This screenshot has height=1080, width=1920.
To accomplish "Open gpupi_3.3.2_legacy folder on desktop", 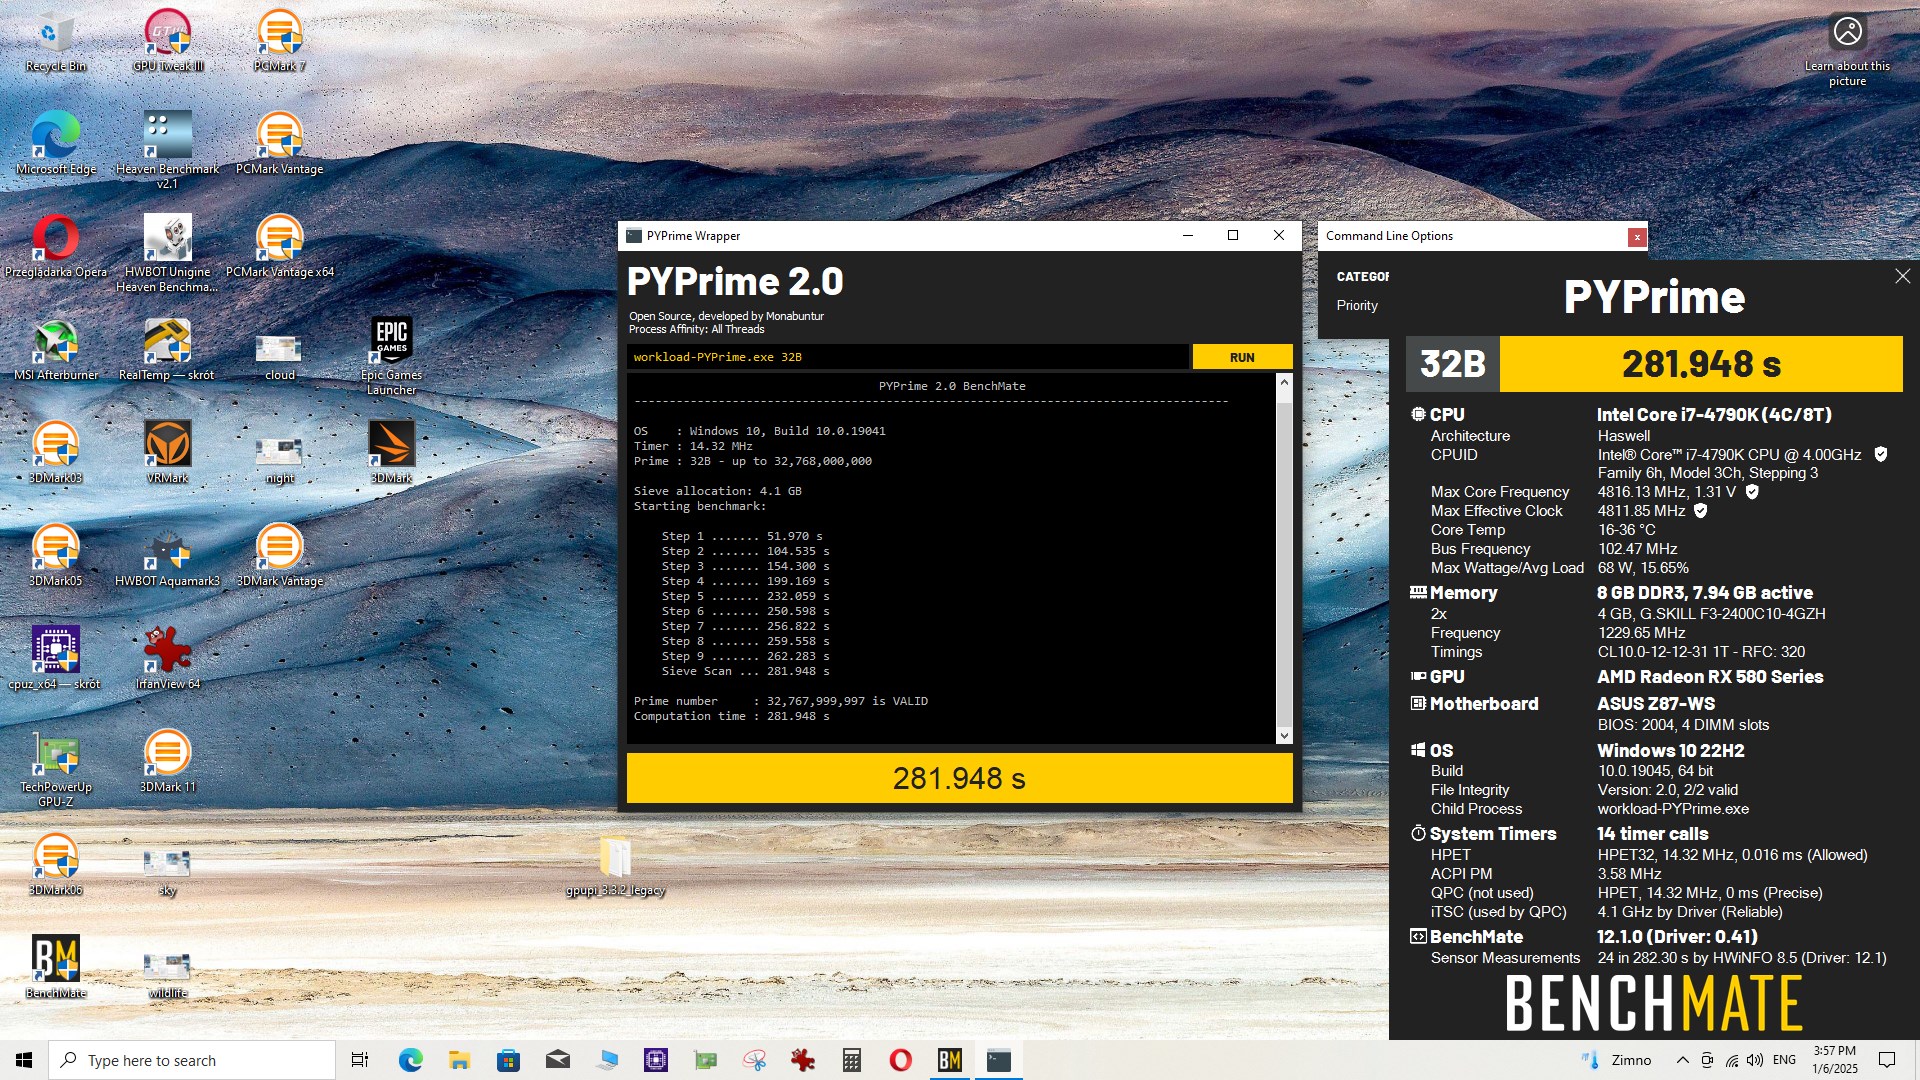I will pyautogui.click(x=616, y=865).
